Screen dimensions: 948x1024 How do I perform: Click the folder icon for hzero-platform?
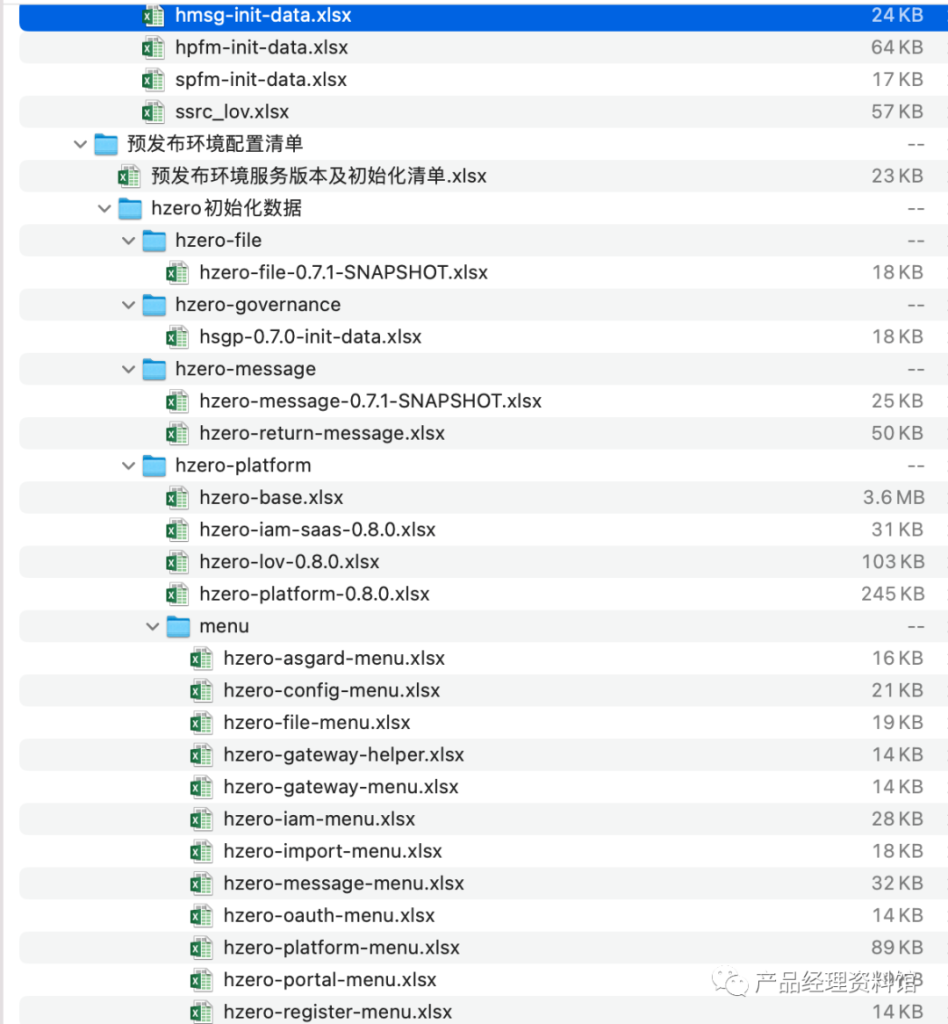tap(154, 466)
